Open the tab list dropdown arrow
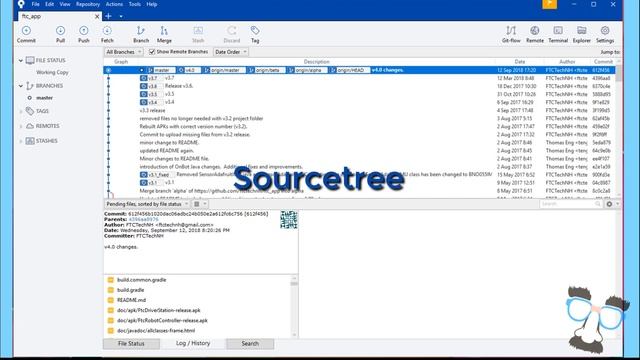The height and width of the screenshot is (360, 640). click(x=121, y=16)
